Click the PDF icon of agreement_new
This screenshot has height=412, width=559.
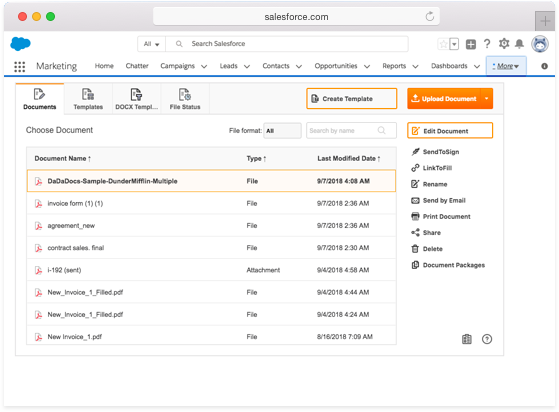(x=39, y=226)
